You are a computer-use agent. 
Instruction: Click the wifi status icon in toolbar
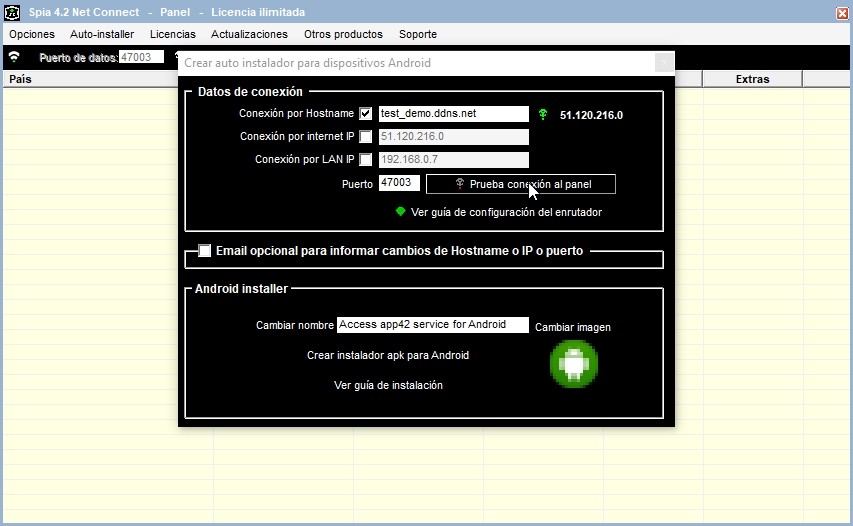tap(14, 57)
